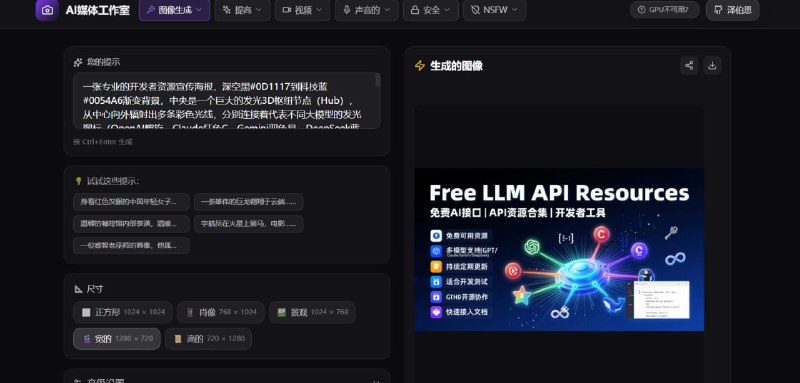The height and width of the screenshot is (383, 800).
Task: Open the Free LLM API Resources generated image
Action: tap(559, 250)
